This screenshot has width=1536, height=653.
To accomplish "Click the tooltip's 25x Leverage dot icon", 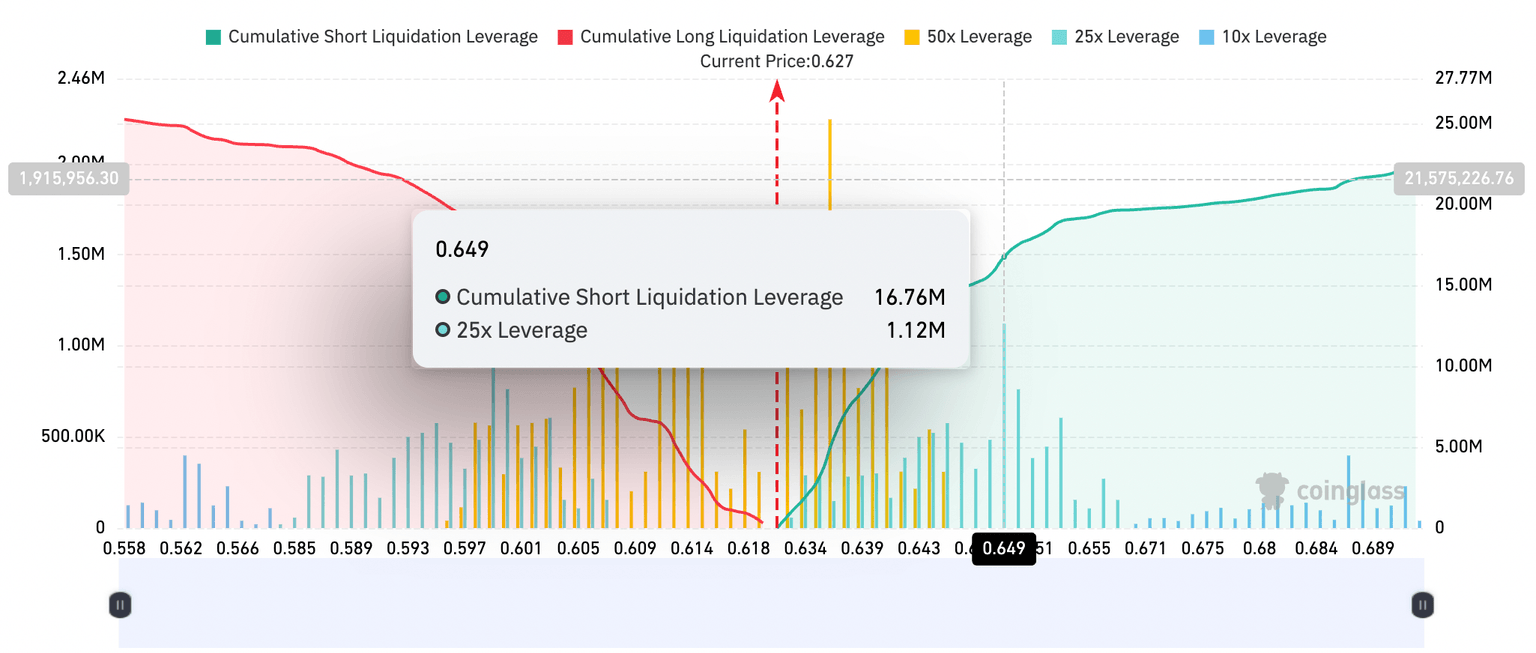I will coord(443,330).
